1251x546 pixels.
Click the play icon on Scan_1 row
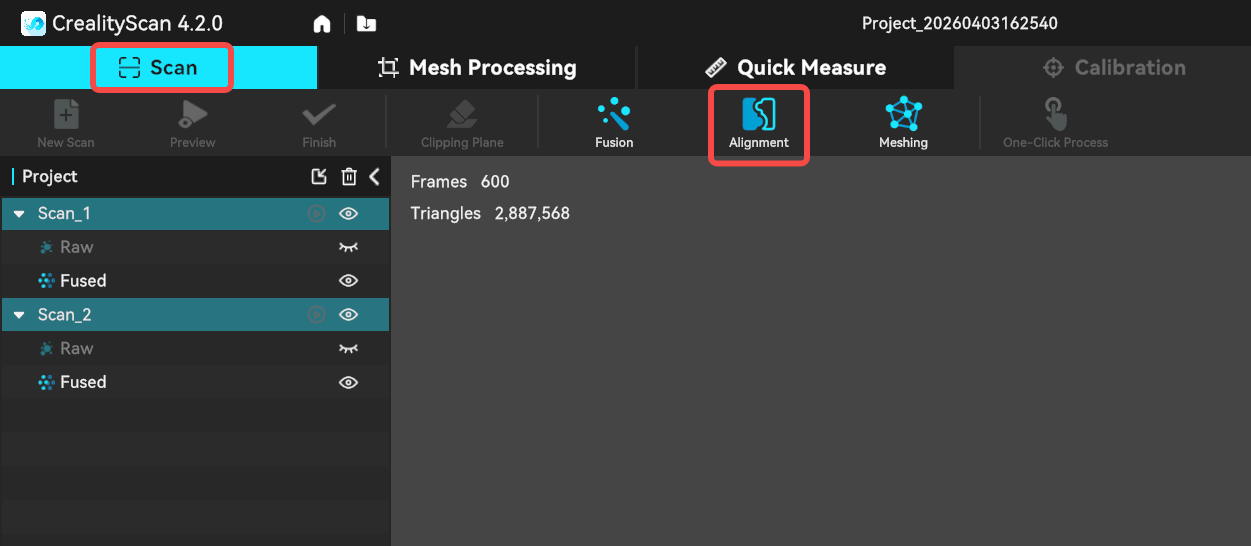[x=316, y=213]
